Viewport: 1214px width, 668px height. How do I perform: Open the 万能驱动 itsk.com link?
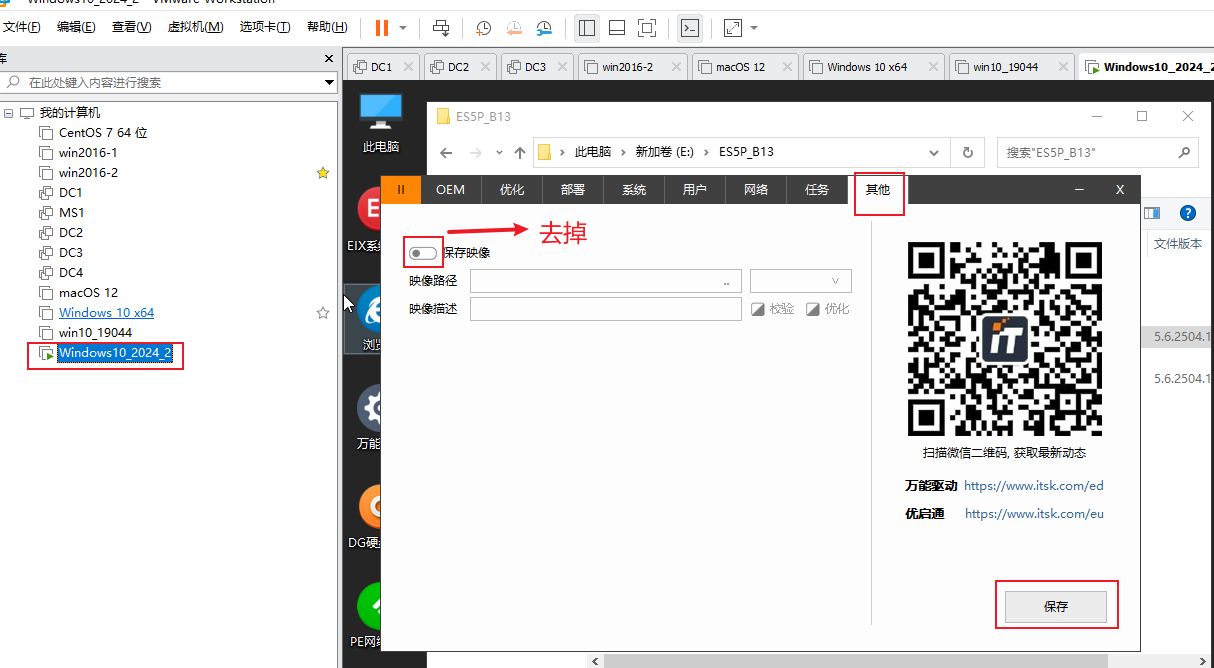pyautogui.click(x=1033, y=486)
